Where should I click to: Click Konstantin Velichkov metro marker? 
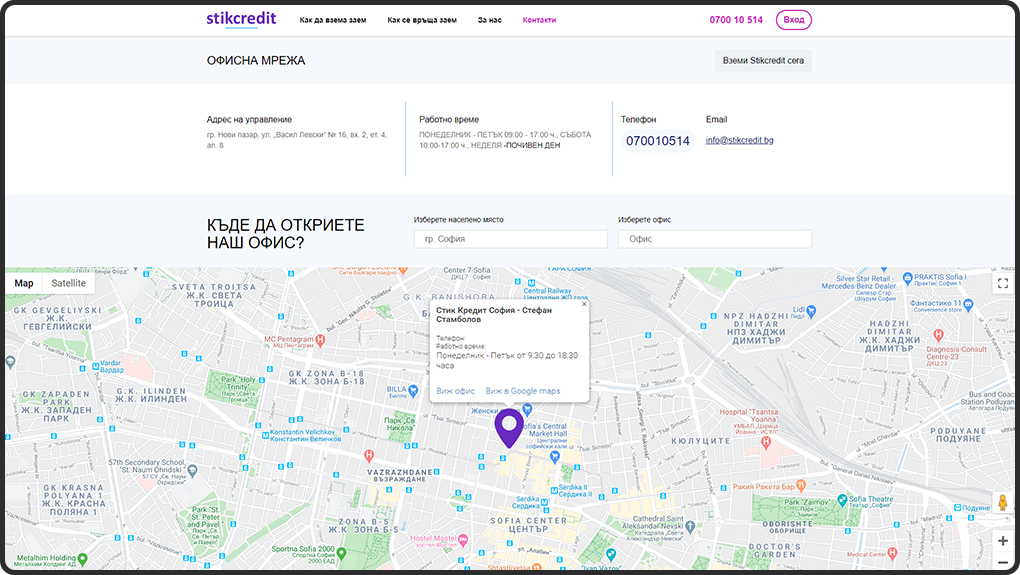[x=265, y=435]
